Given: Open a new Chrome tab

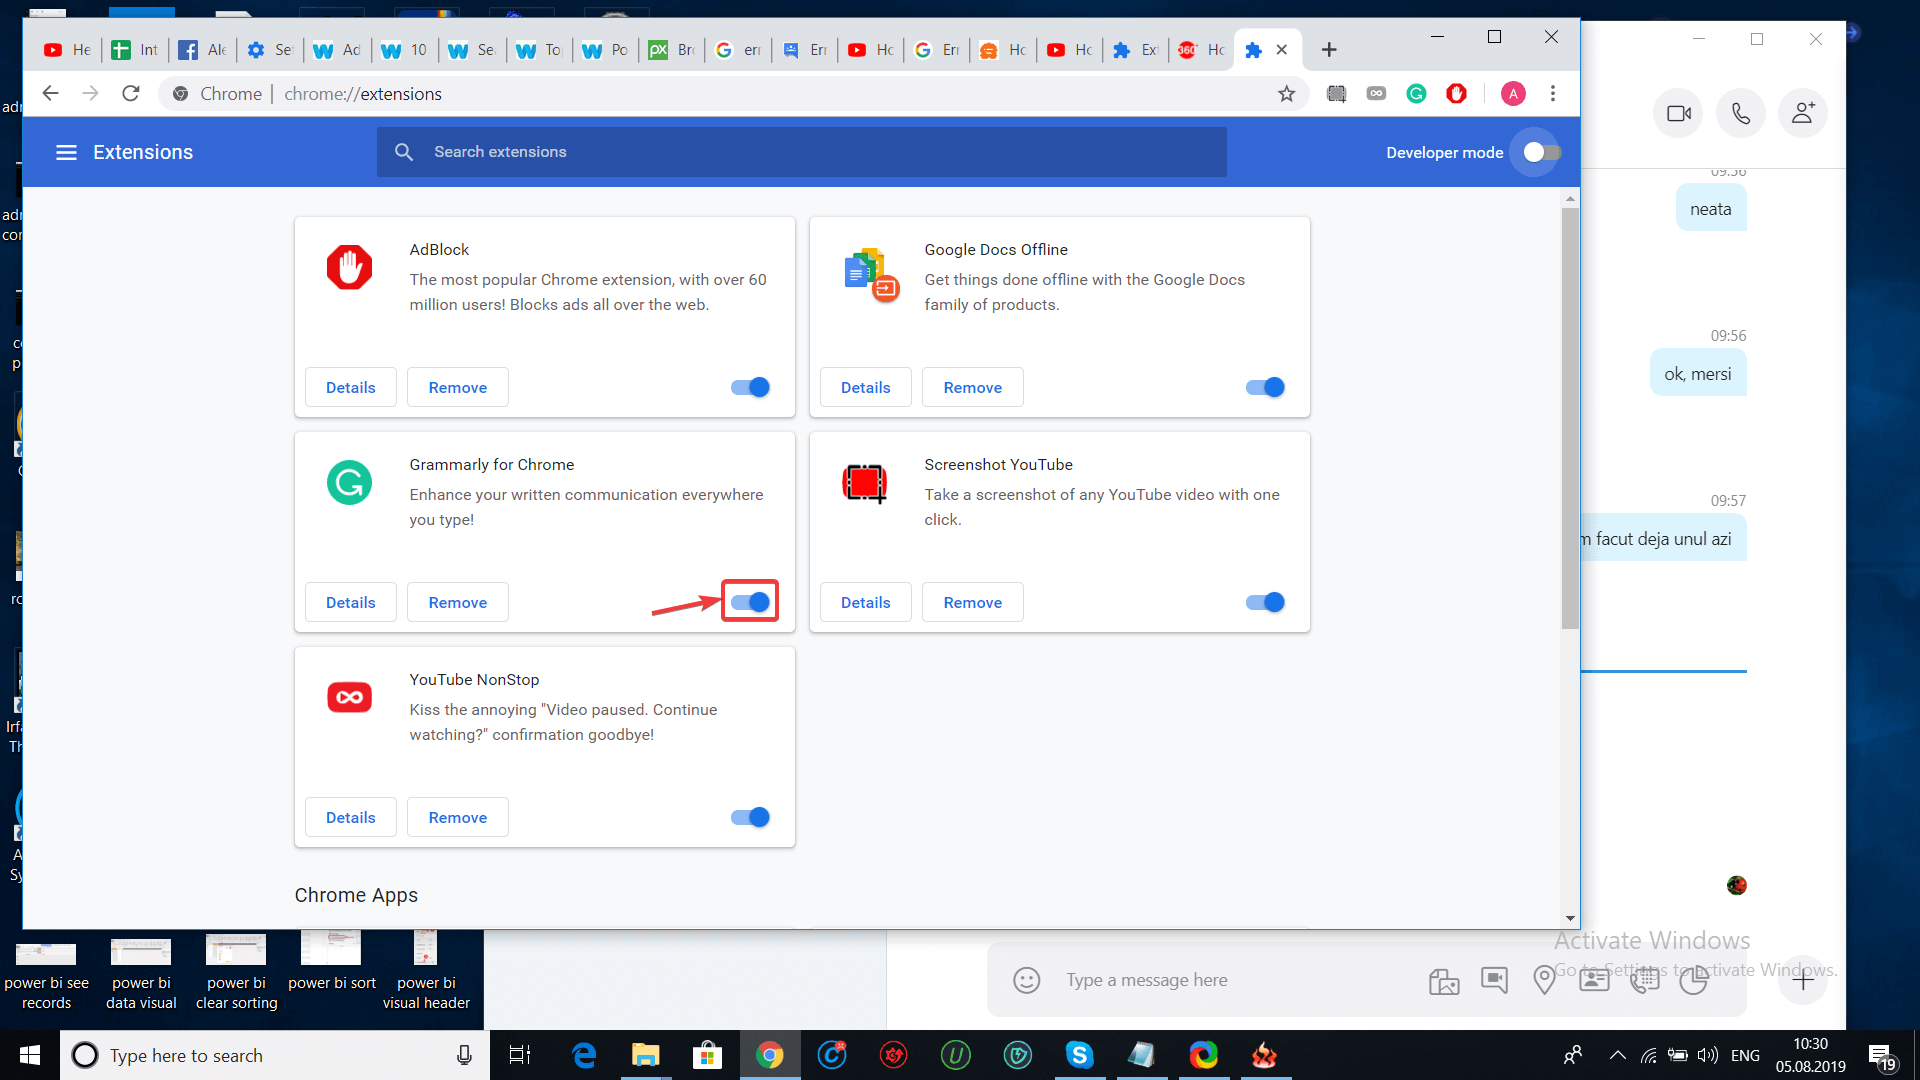Looking at the screenshot, I should (1329, 50).
